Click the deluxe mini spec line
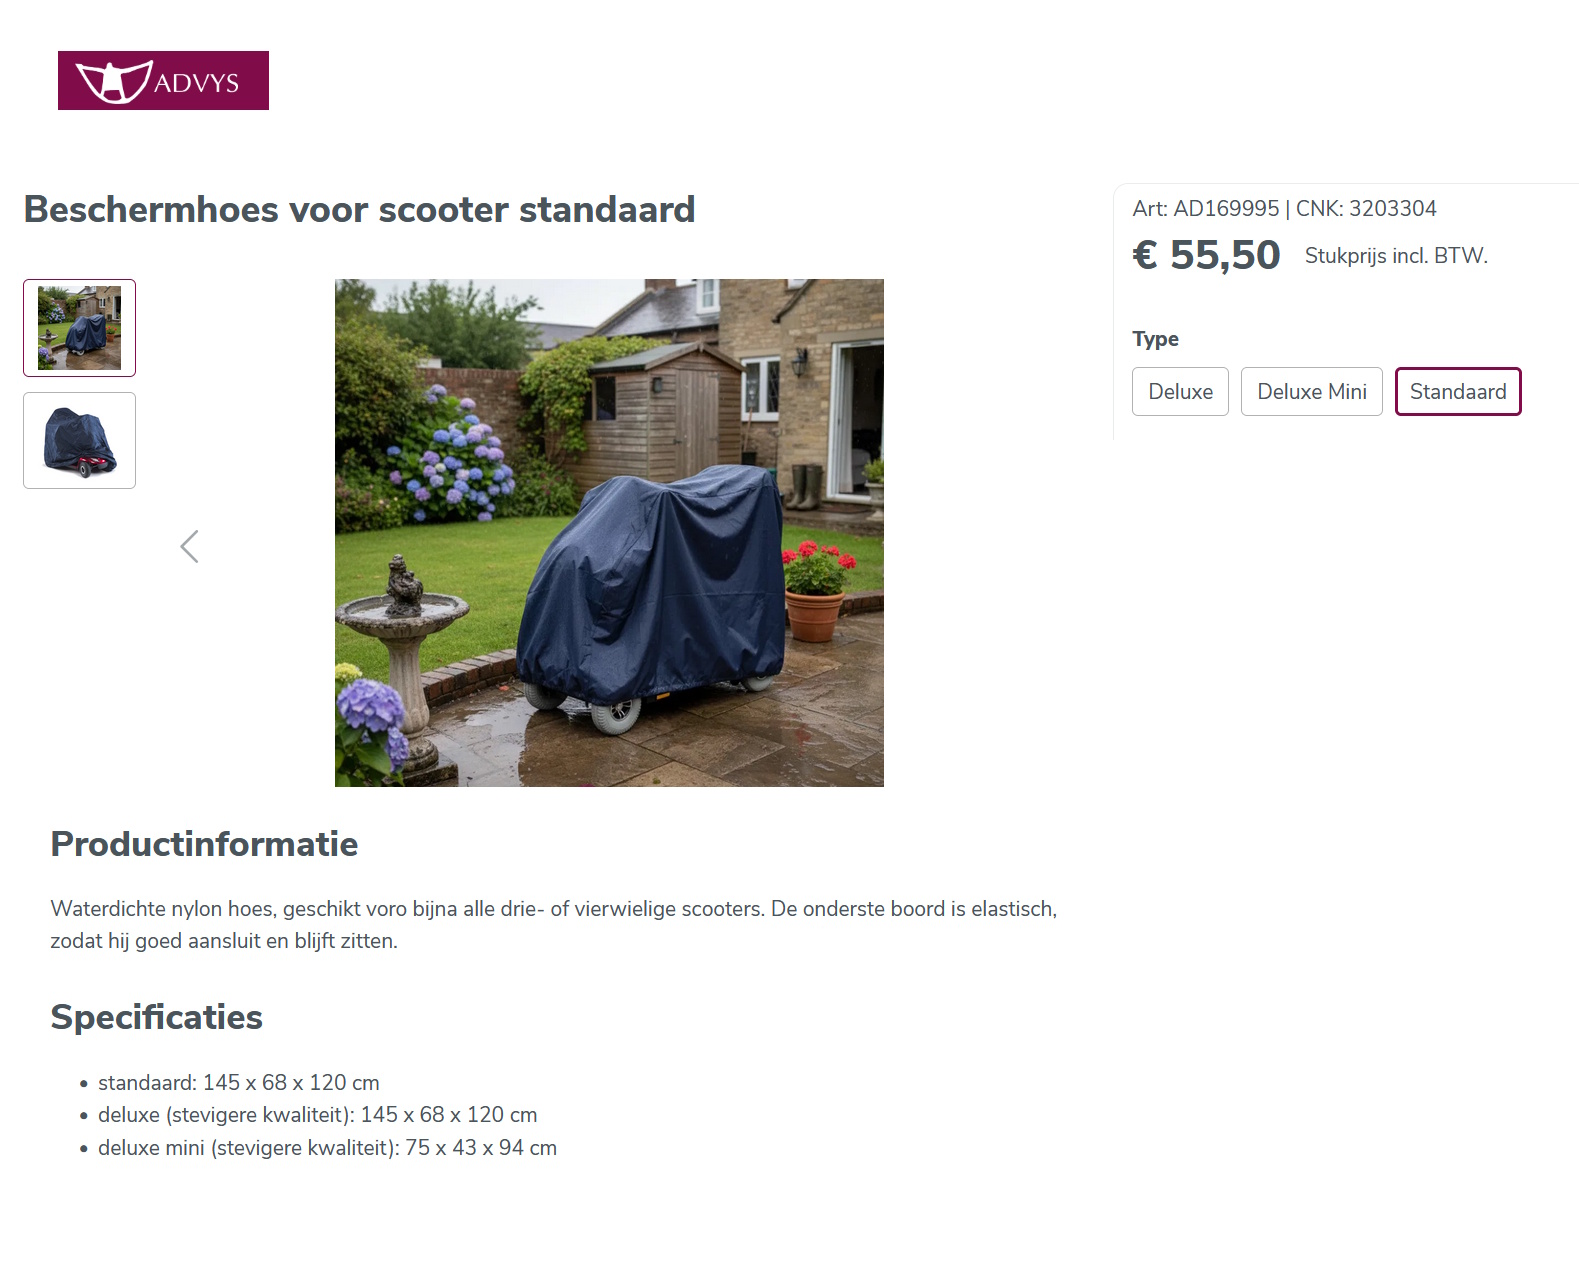 pos(327,1148)
